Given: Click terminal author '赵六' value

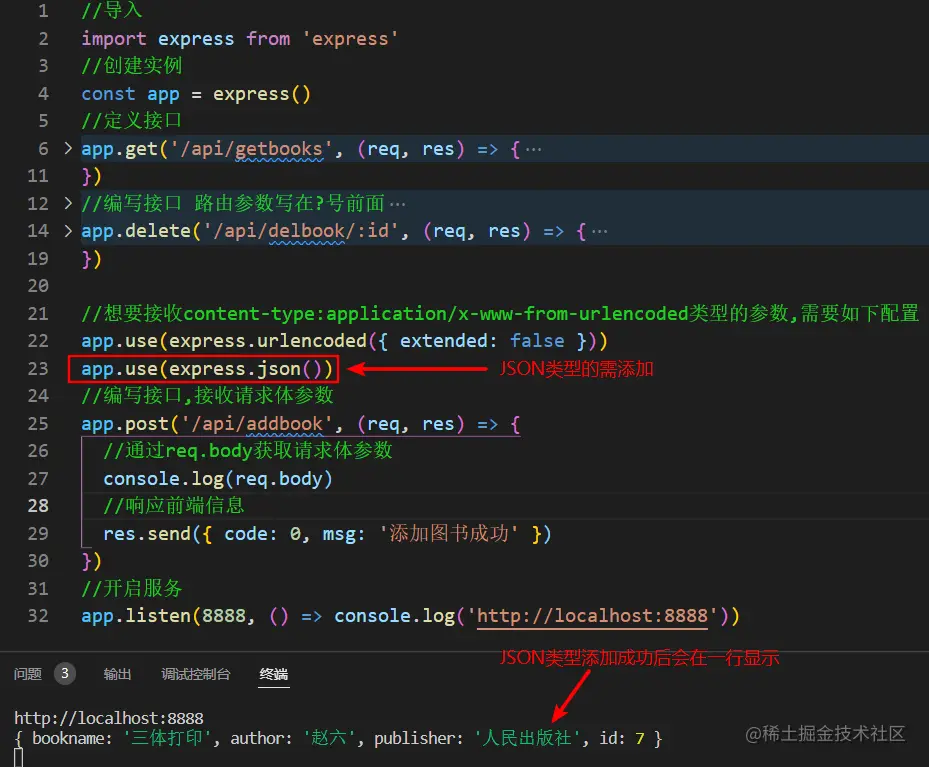Looking at the screenshot, I should point(330,738).
